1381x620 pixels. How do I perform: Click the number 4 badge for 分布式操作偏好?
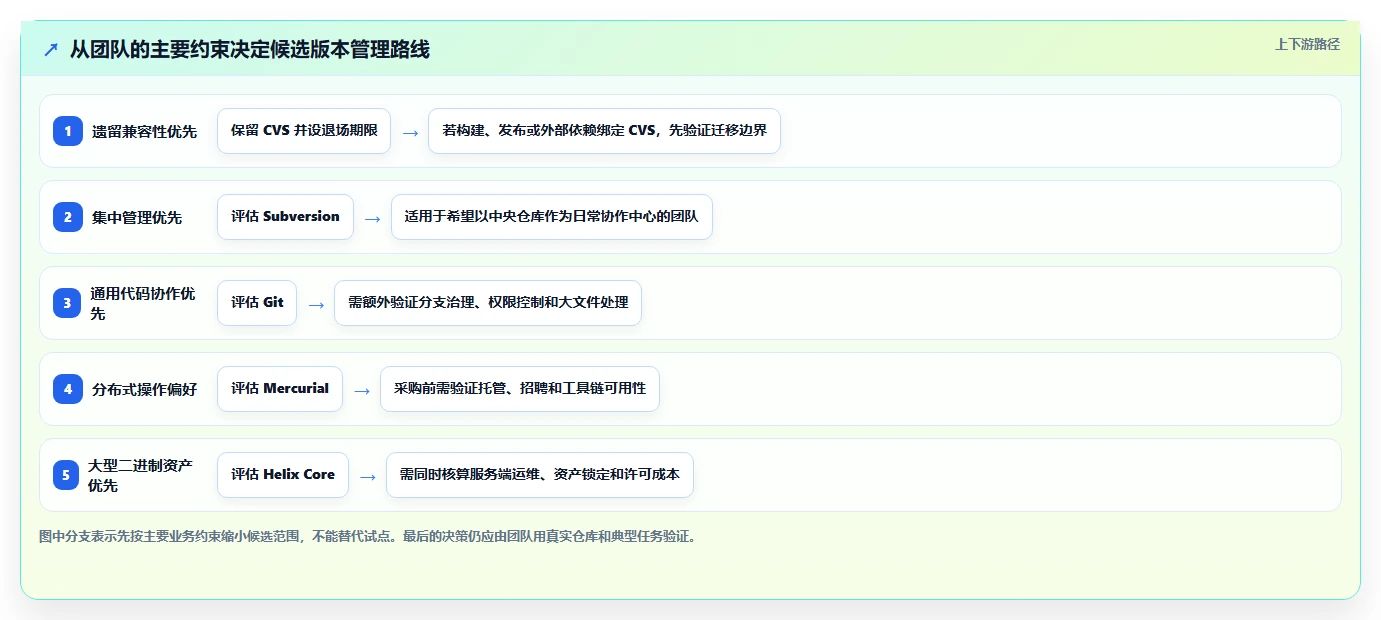pyautogui.click(x=68, y=389)
